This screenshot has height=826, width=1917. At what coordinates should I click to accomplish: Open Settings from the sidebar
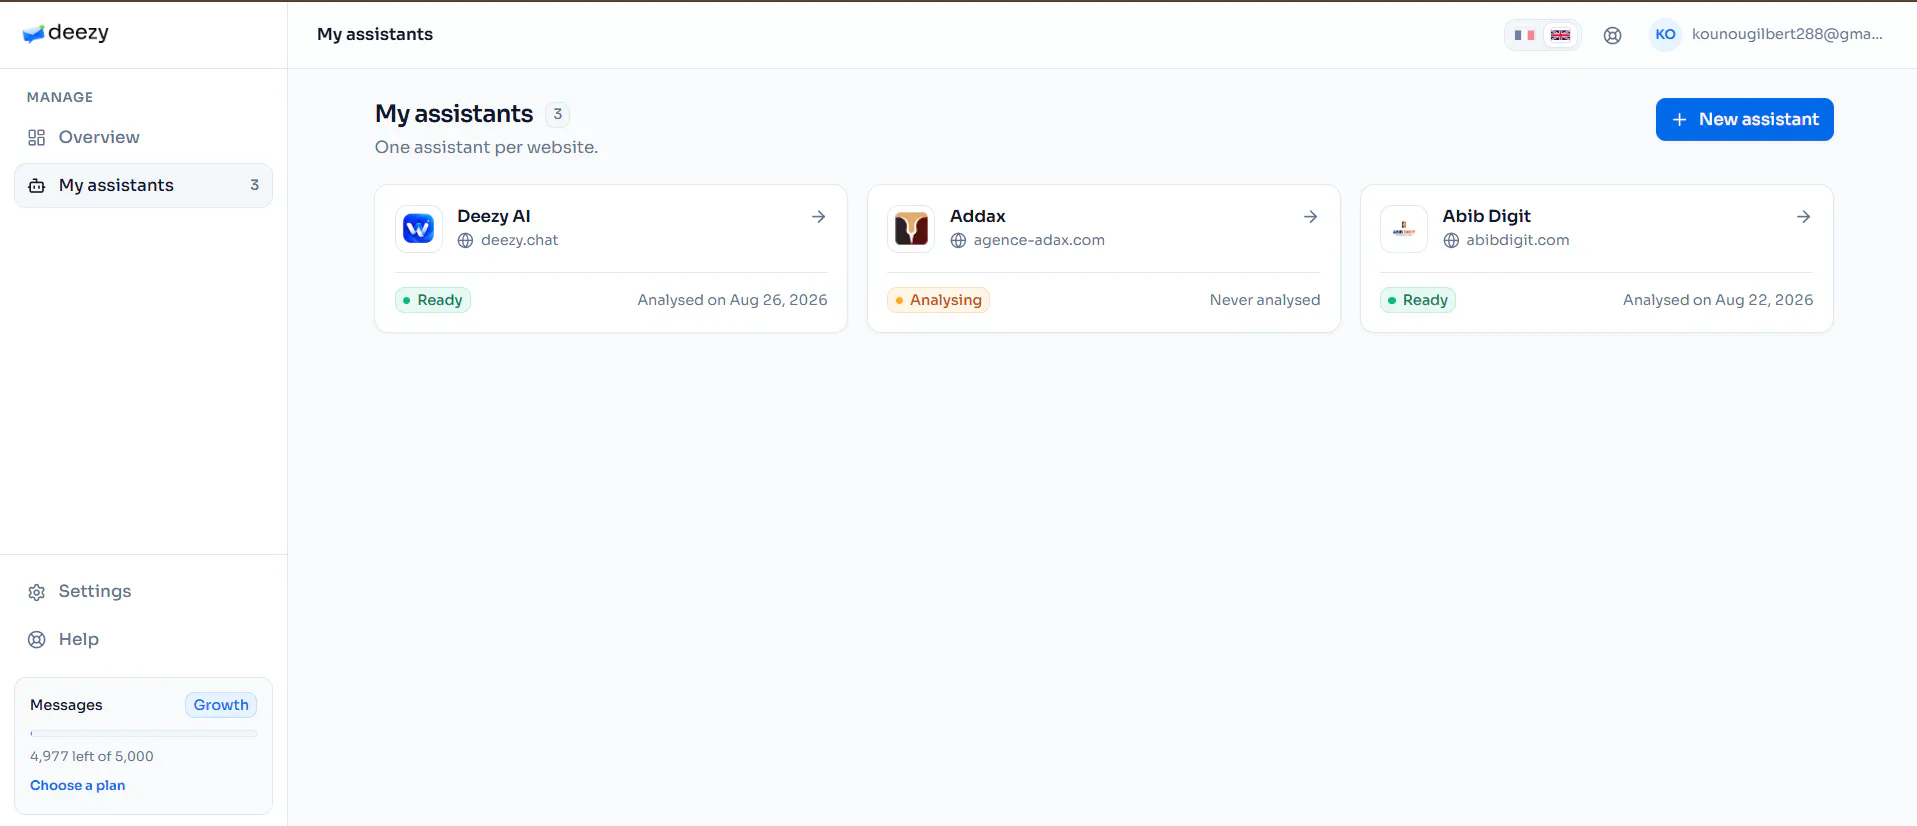pos(143,592)
